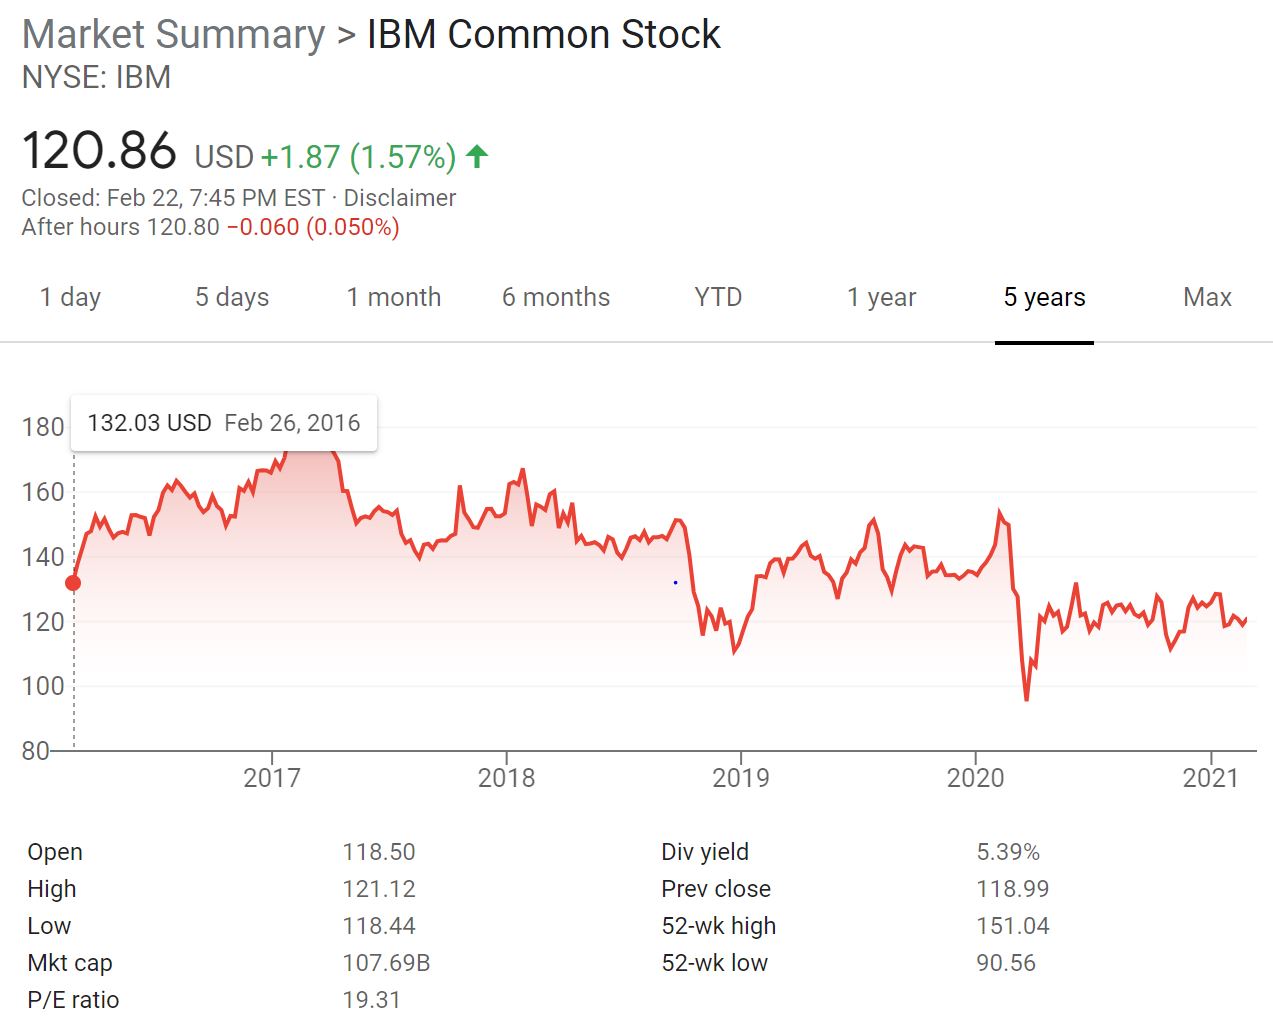Select the red dot marker on the chart
Screen dimensions: 1273x1032
[x=73, y=581]
